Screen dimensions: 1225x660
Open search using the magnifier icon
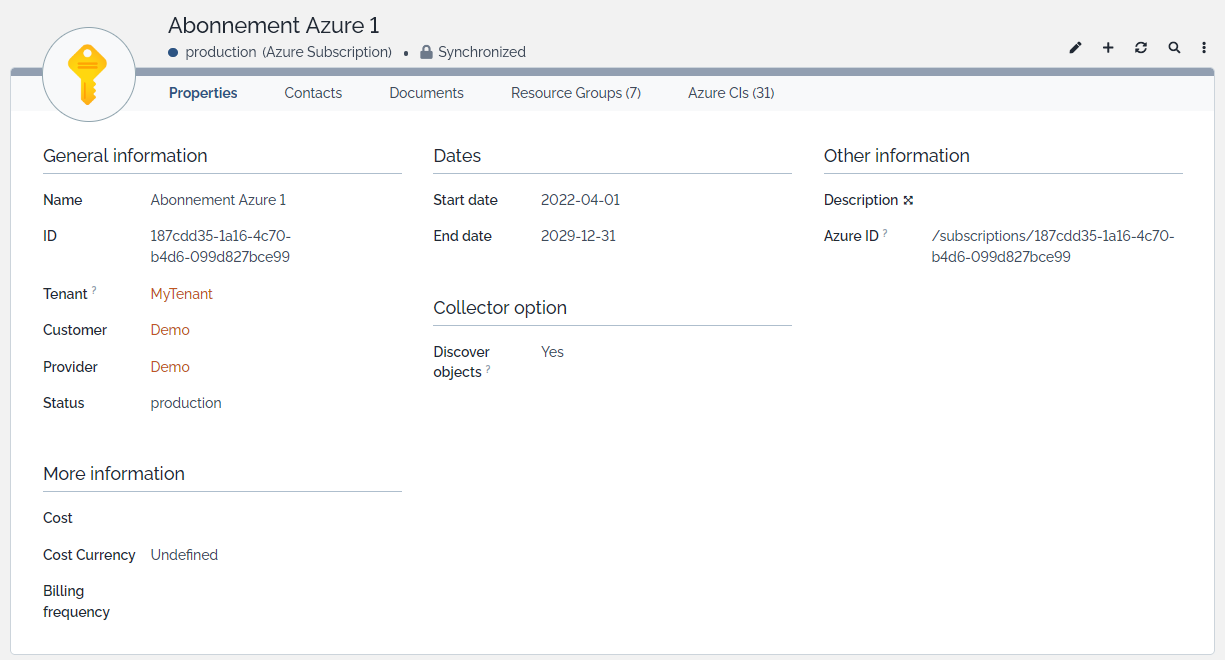[1174, 48]
